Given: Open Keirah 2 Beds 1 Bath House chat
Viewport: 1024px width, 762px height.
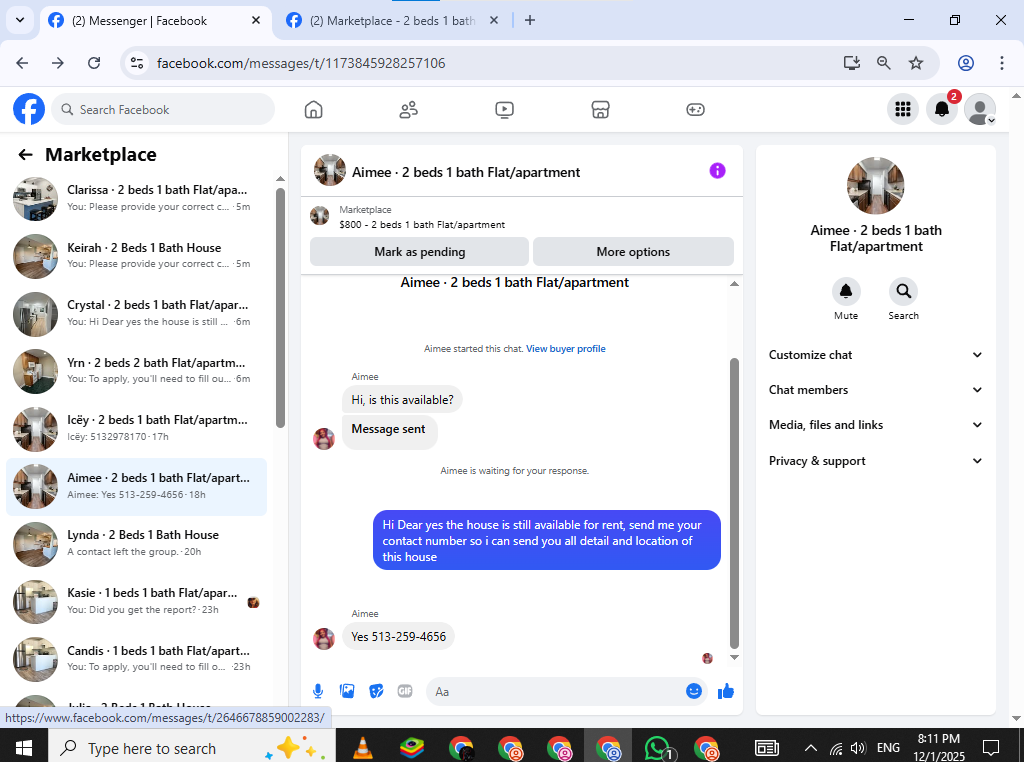Looking at the screenshot, I should pyautogui.click(x=137, y=256).
